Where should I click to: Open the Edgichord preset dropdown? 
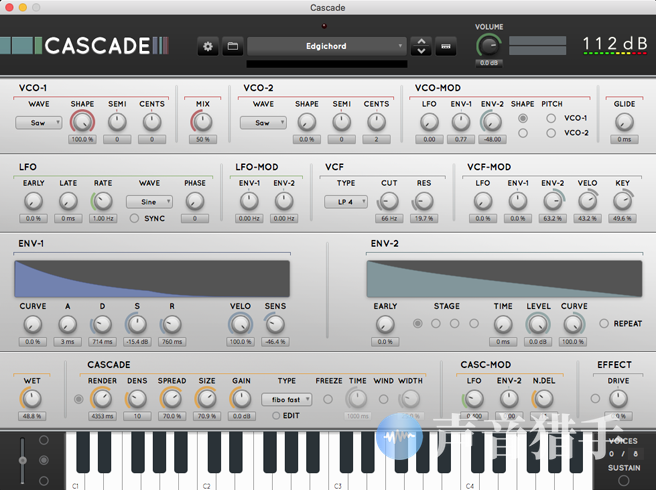point(326,46)
